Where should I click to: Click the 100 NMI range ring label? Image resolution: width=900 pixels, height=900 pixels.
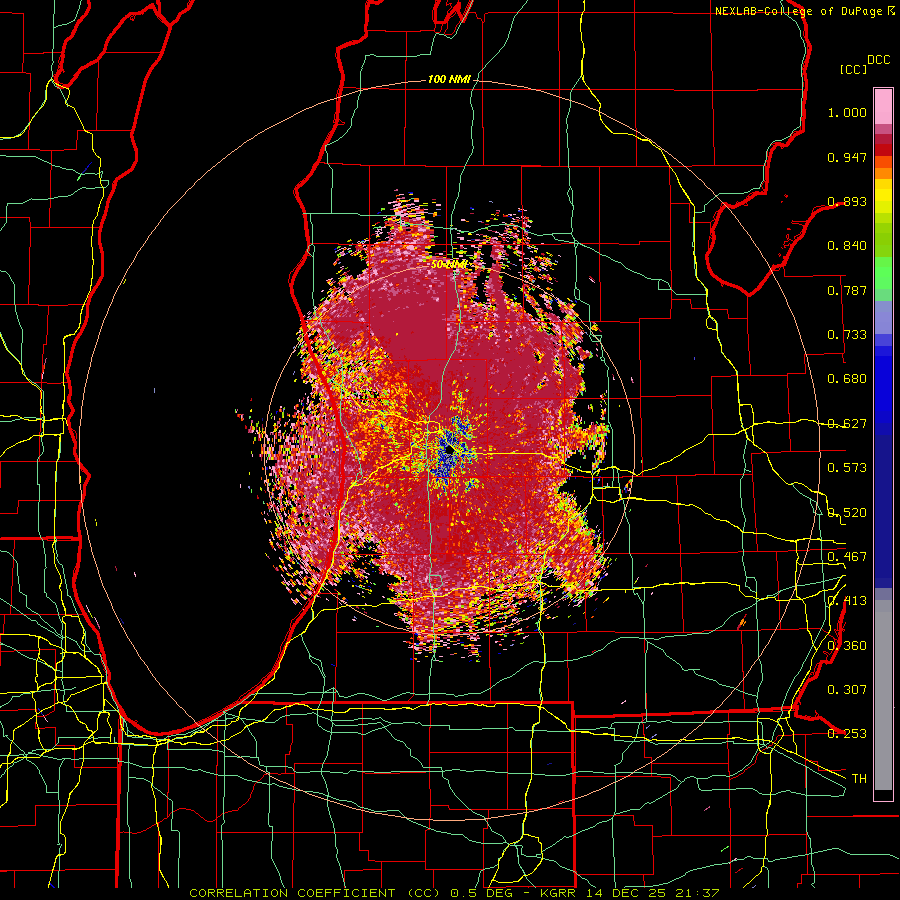click(x=449, y=79)
